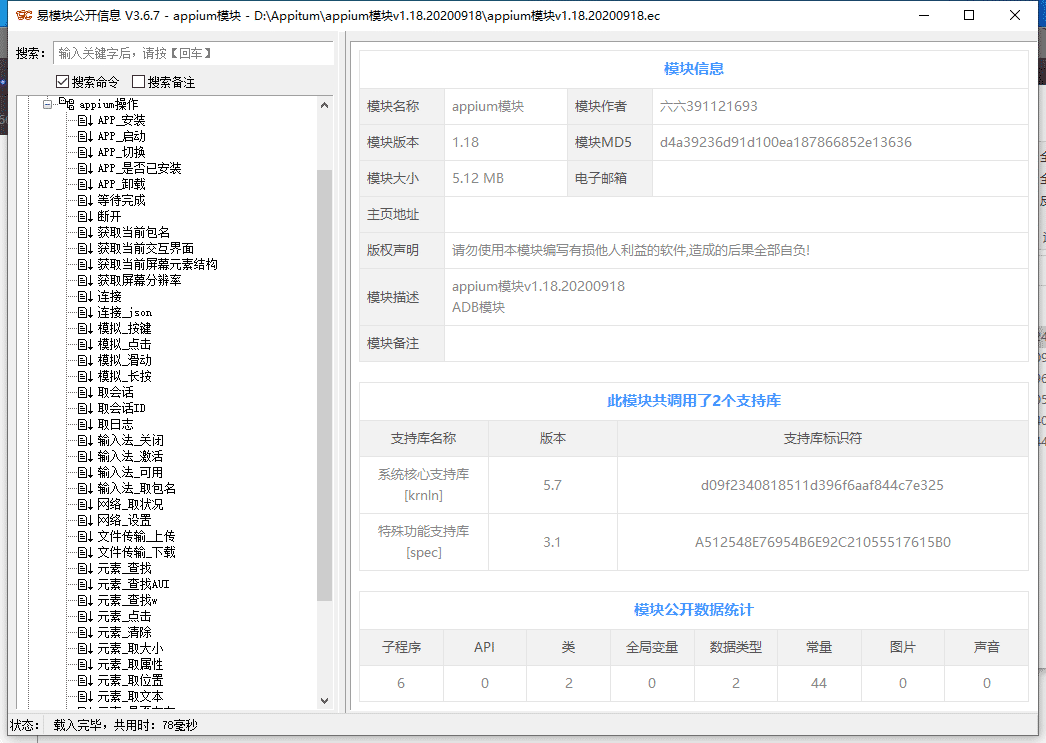Select the 模拟_按键 subroutine icon
This screenshot has height=743, width=1046.
[85, 328]
